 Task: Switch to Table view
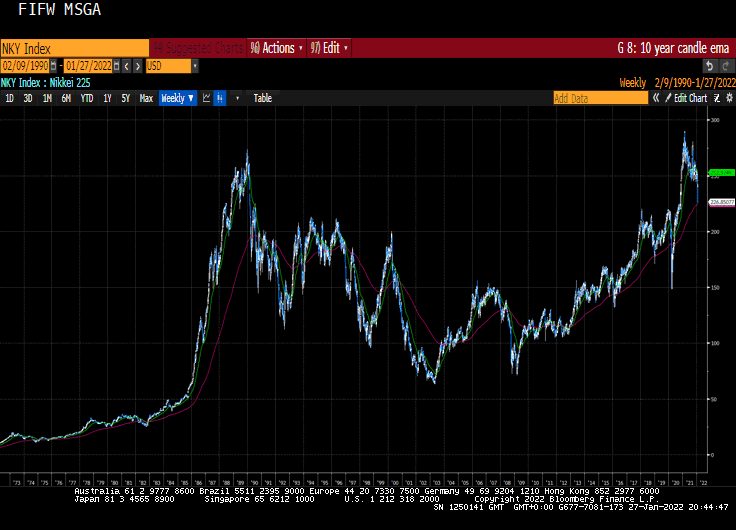[x=262, y=98]
